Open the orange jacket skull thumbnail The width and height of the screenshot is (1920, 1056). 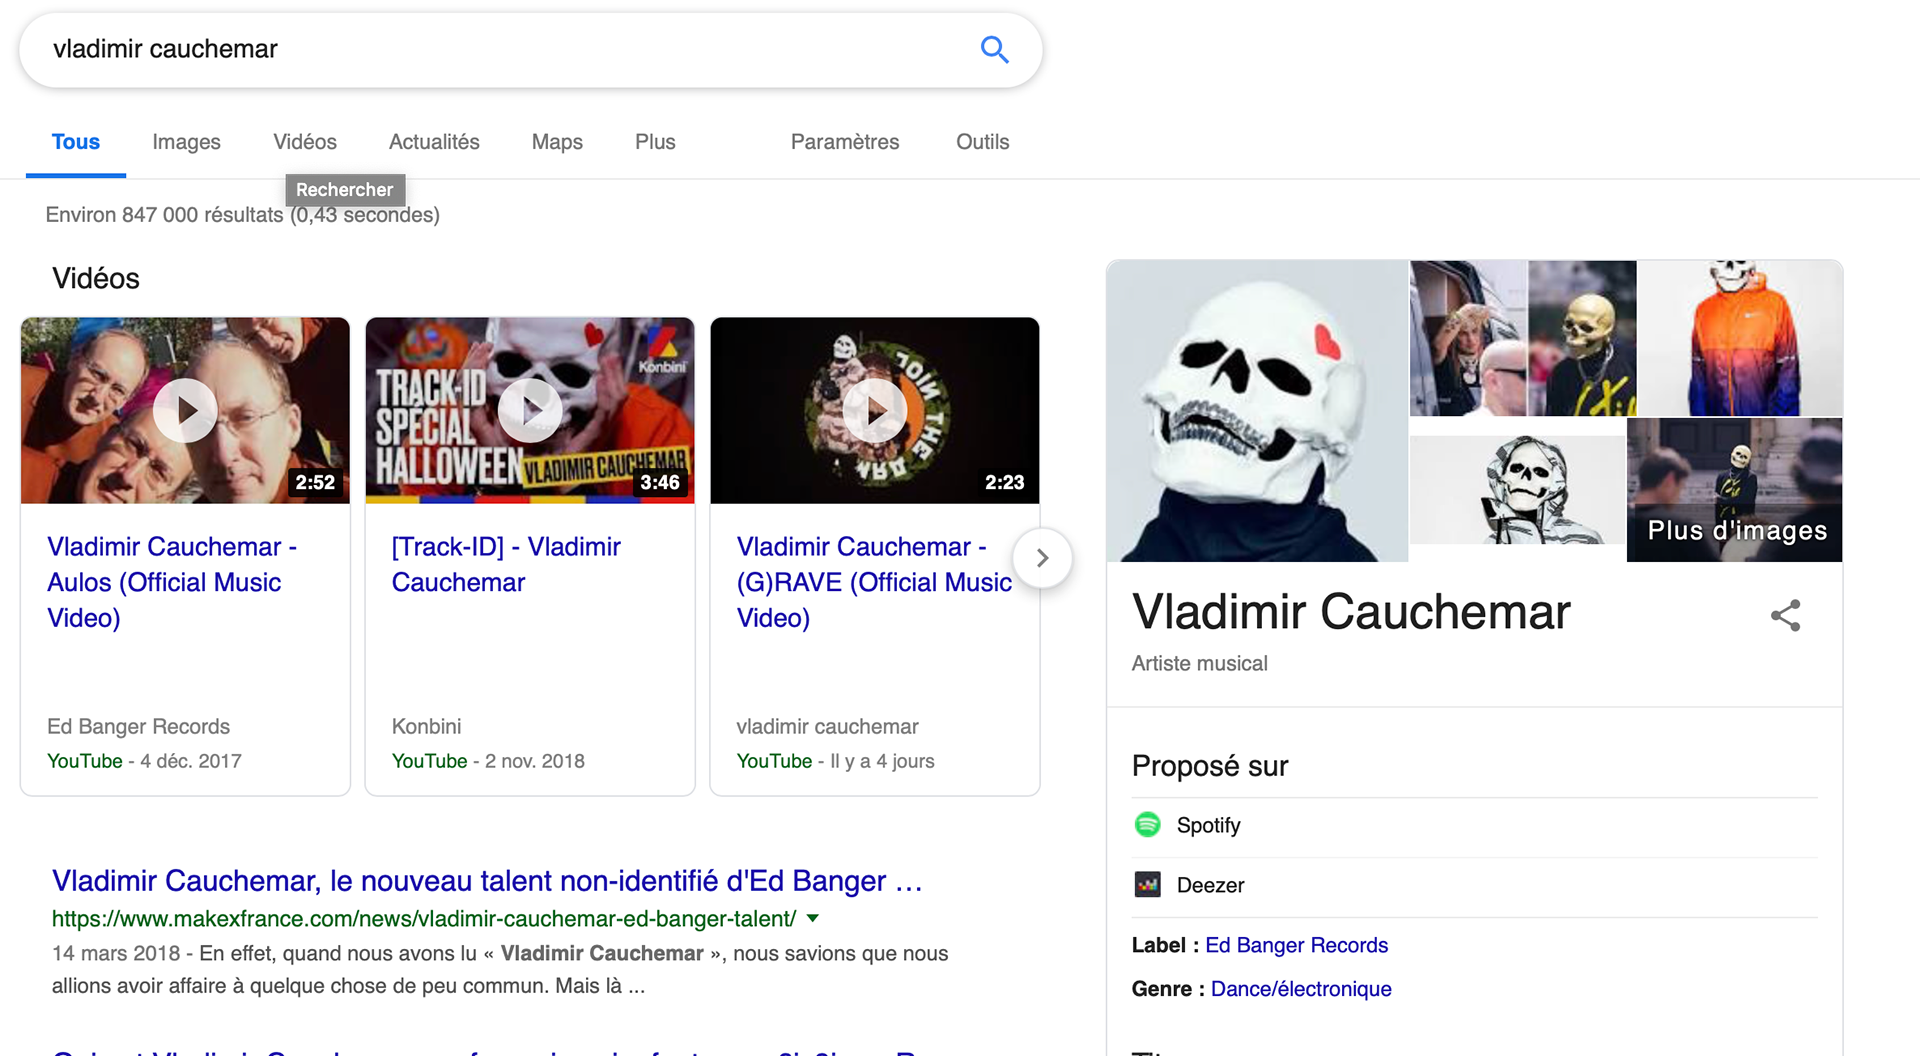click(1740, 338)
